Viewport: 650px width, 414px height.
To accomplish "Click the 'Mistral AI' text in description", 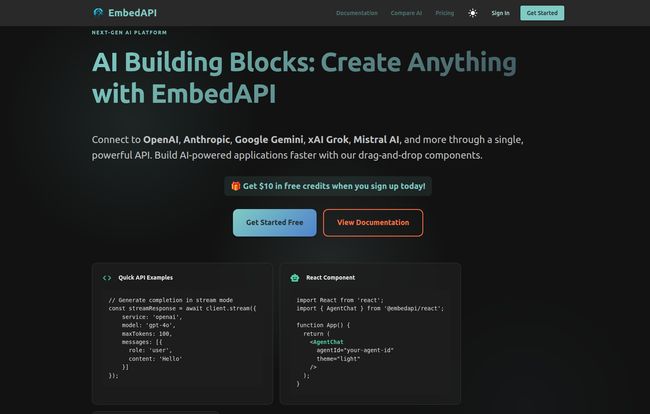I will (376, 140).
